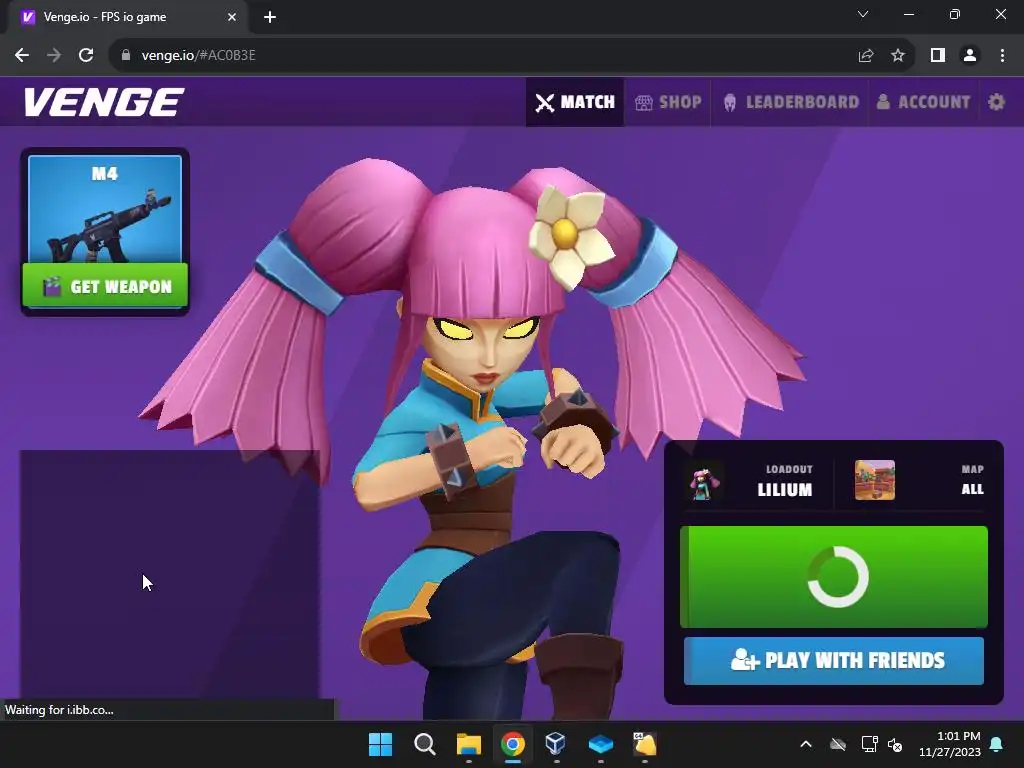
Task: Show hidden system tray icons
Action: pyautogui.click(x=806, y=744)
